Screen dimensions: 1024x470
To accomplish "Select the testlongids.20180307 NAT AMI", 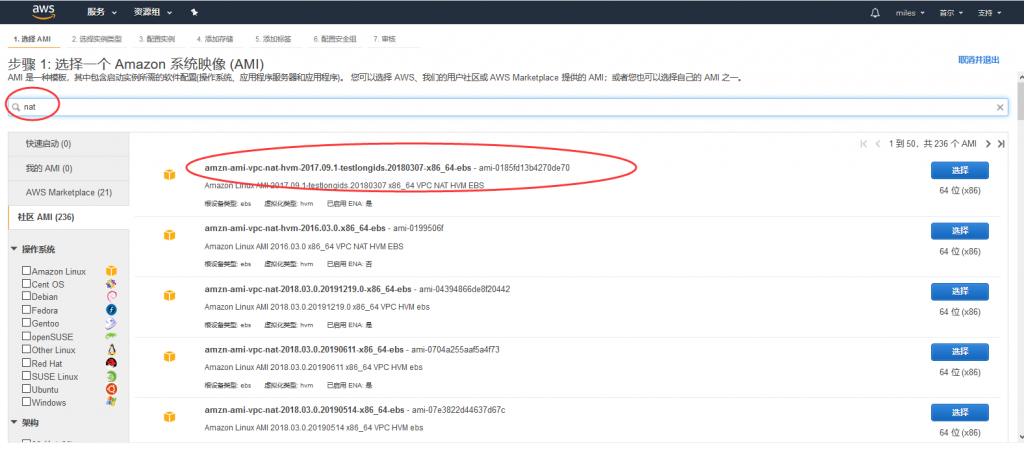I will [x=959, y=170].
